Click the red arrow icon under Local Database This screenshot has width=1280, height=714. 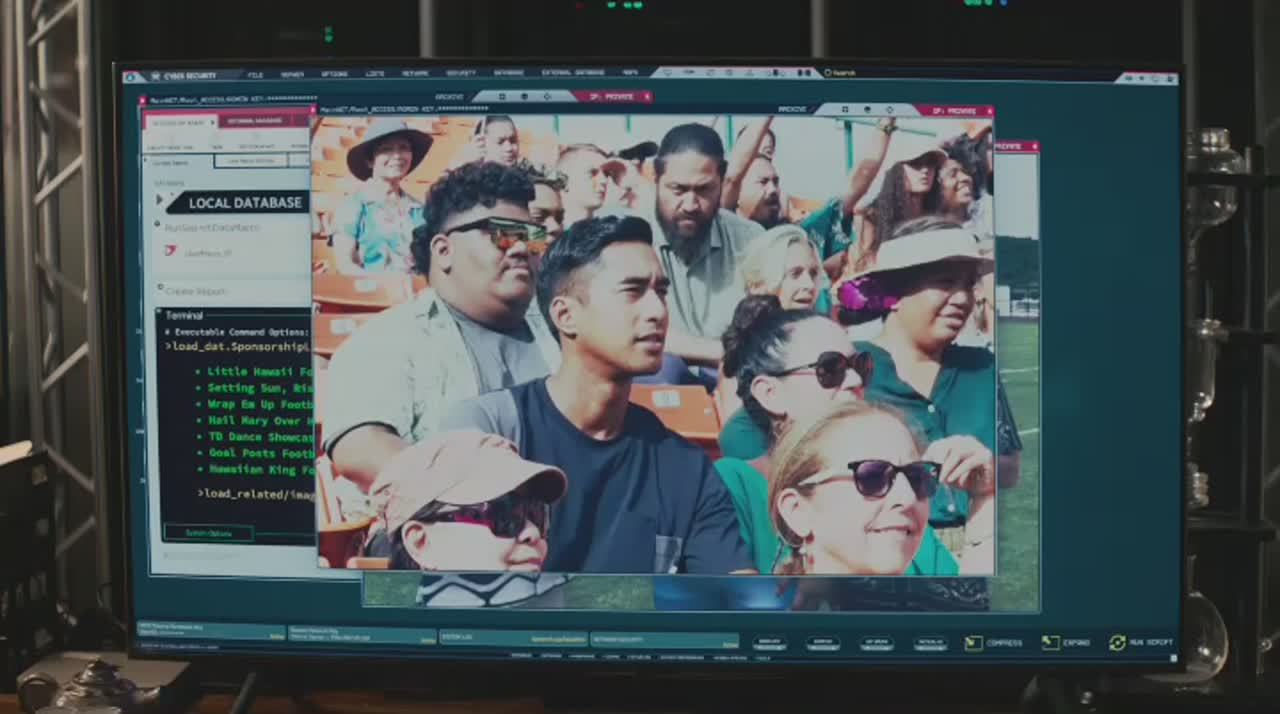pyautogui.click(x=170, y=251)
